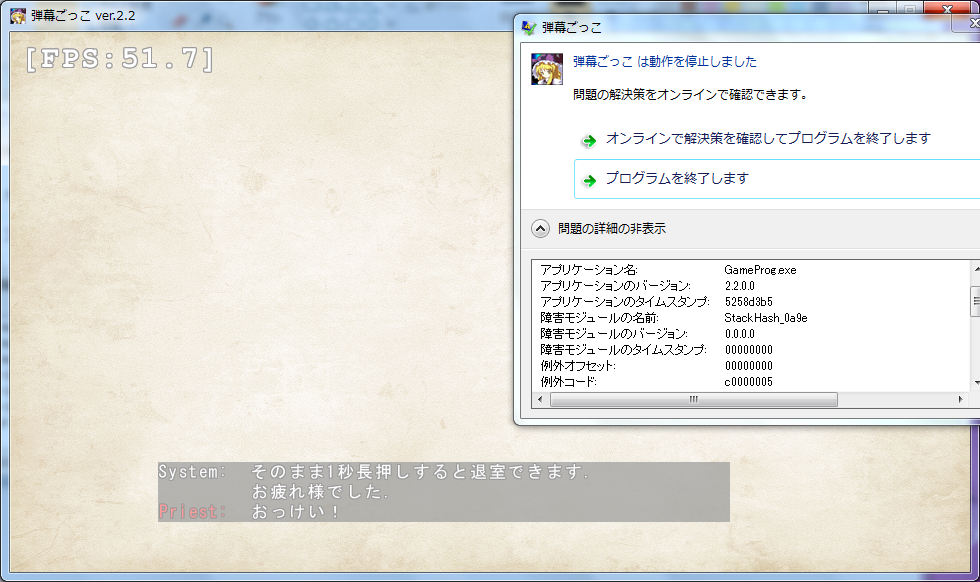Click the game window's title bar icon
The width and height of the screenshot is (980, 582).
pyautogui.click(x=18, y=15)
